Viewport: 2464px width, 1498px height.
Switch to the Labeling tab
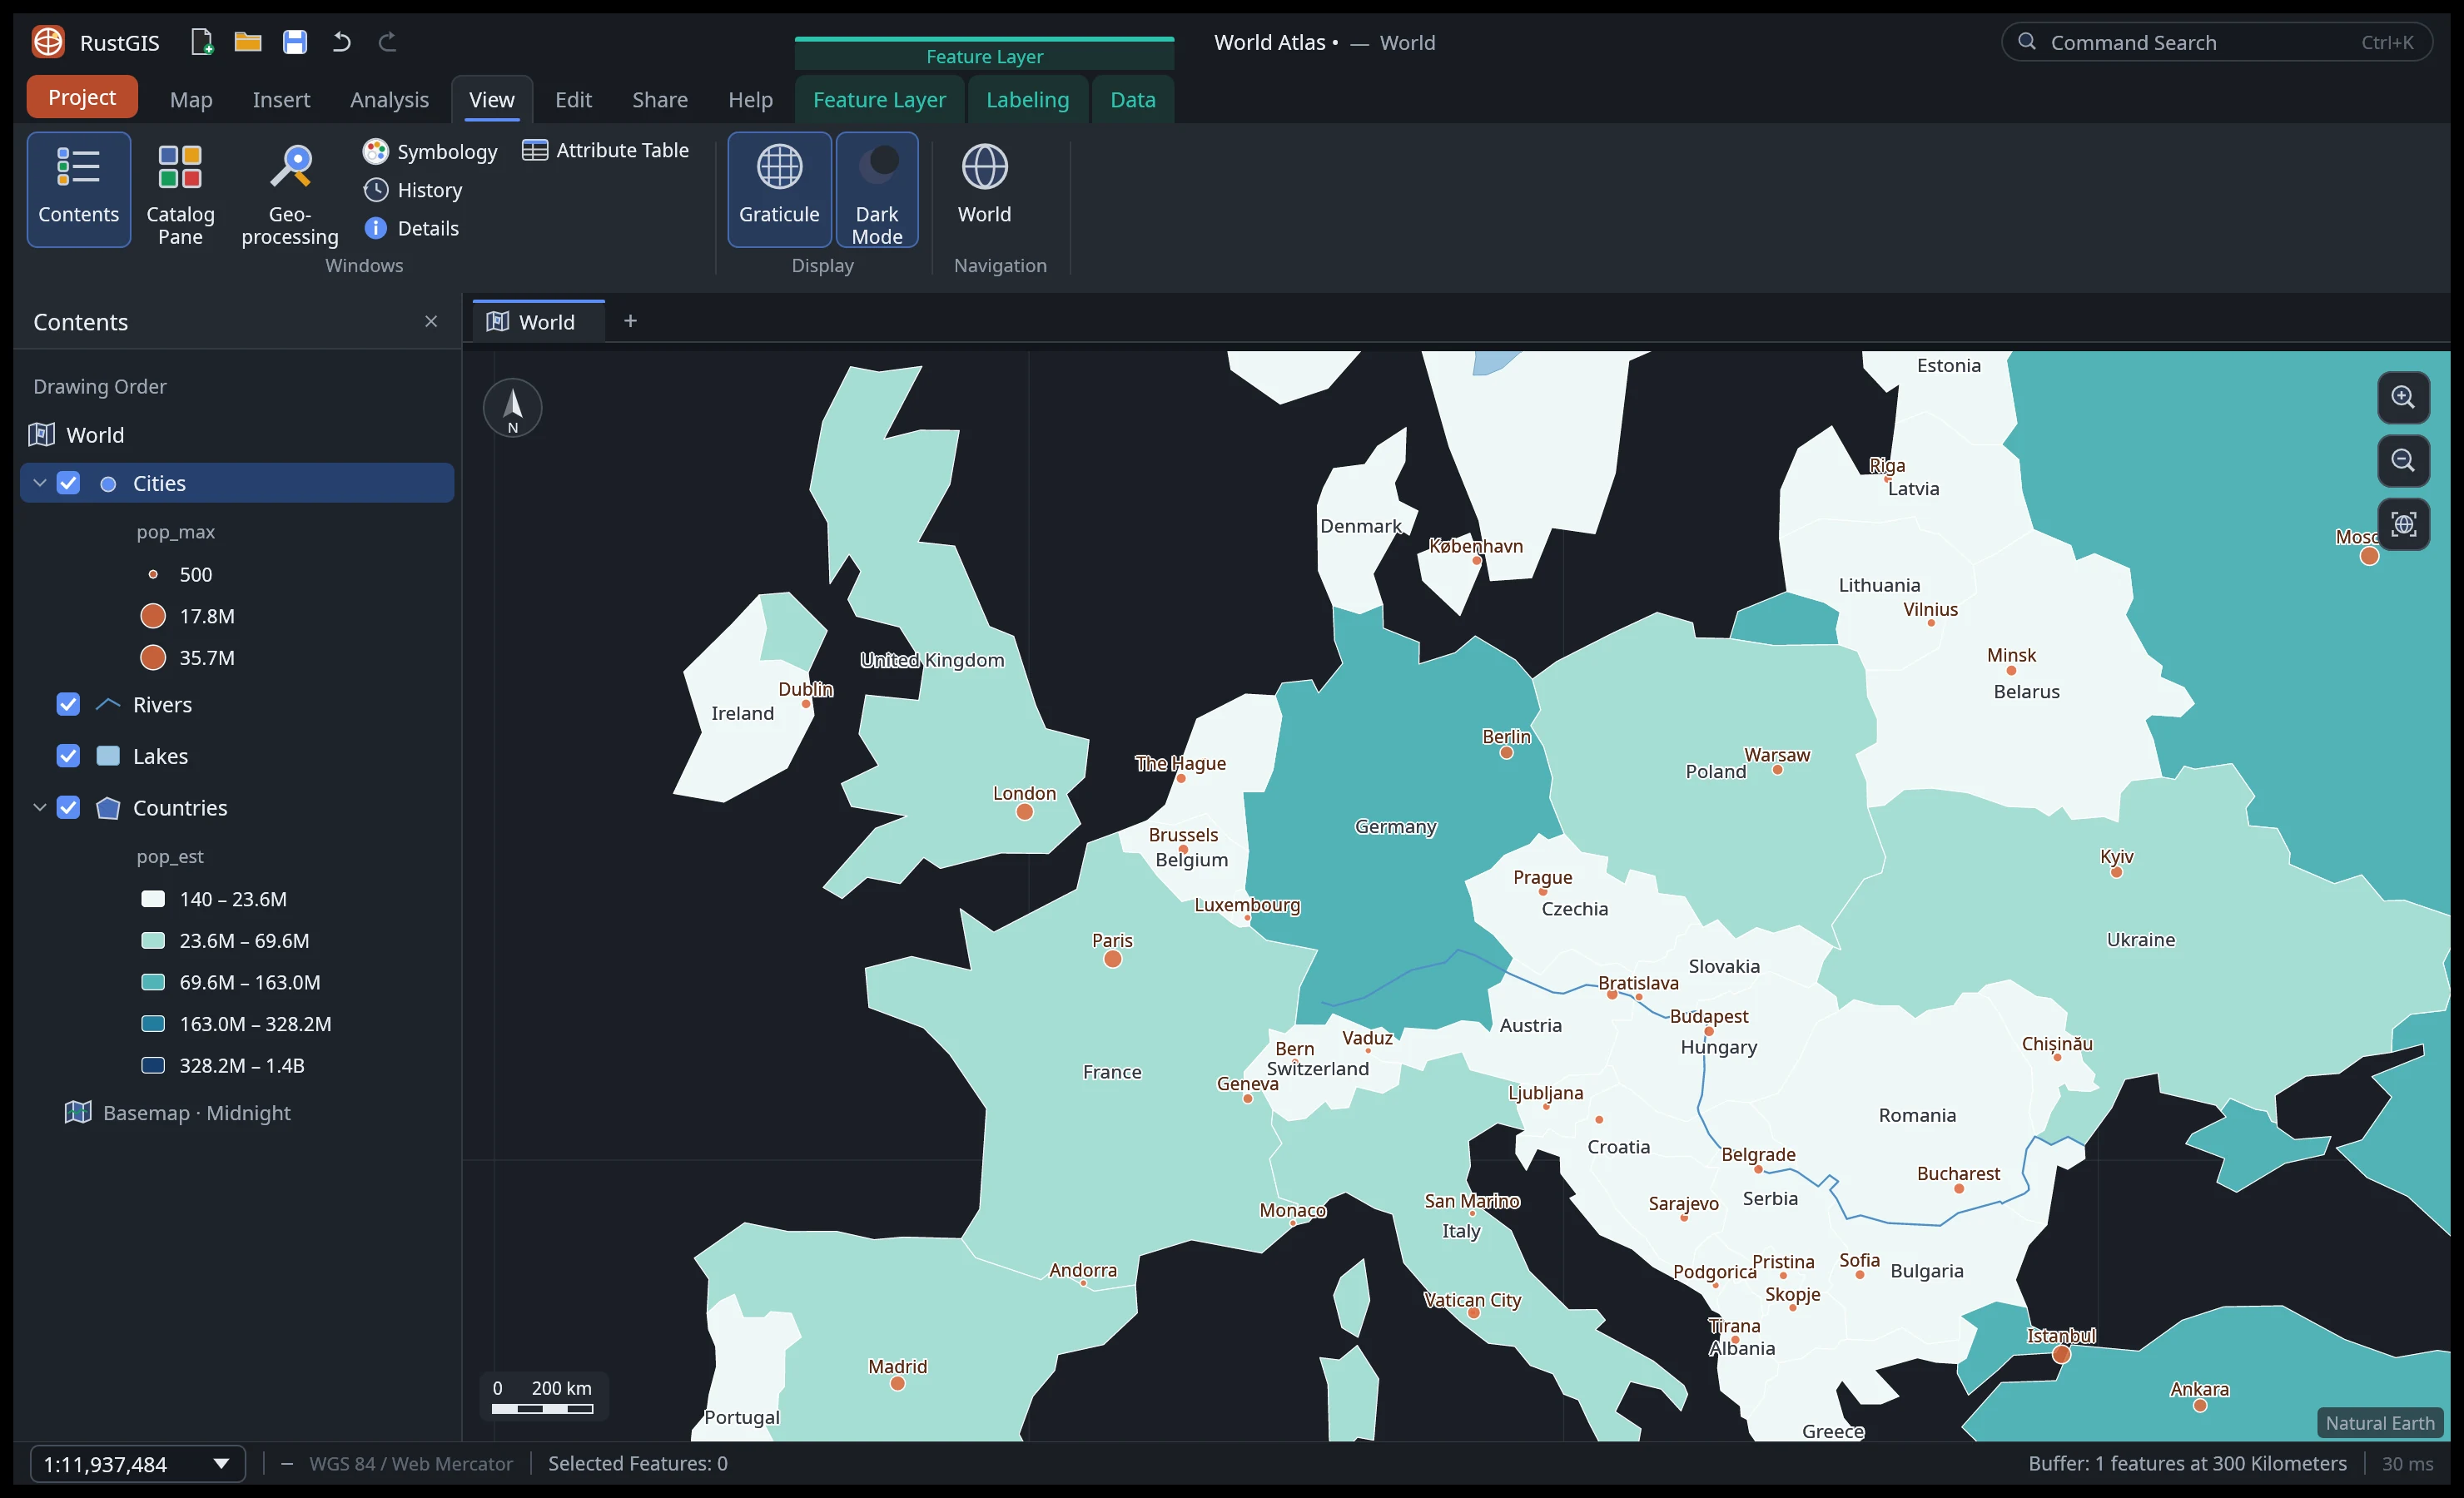[1027, 99]
